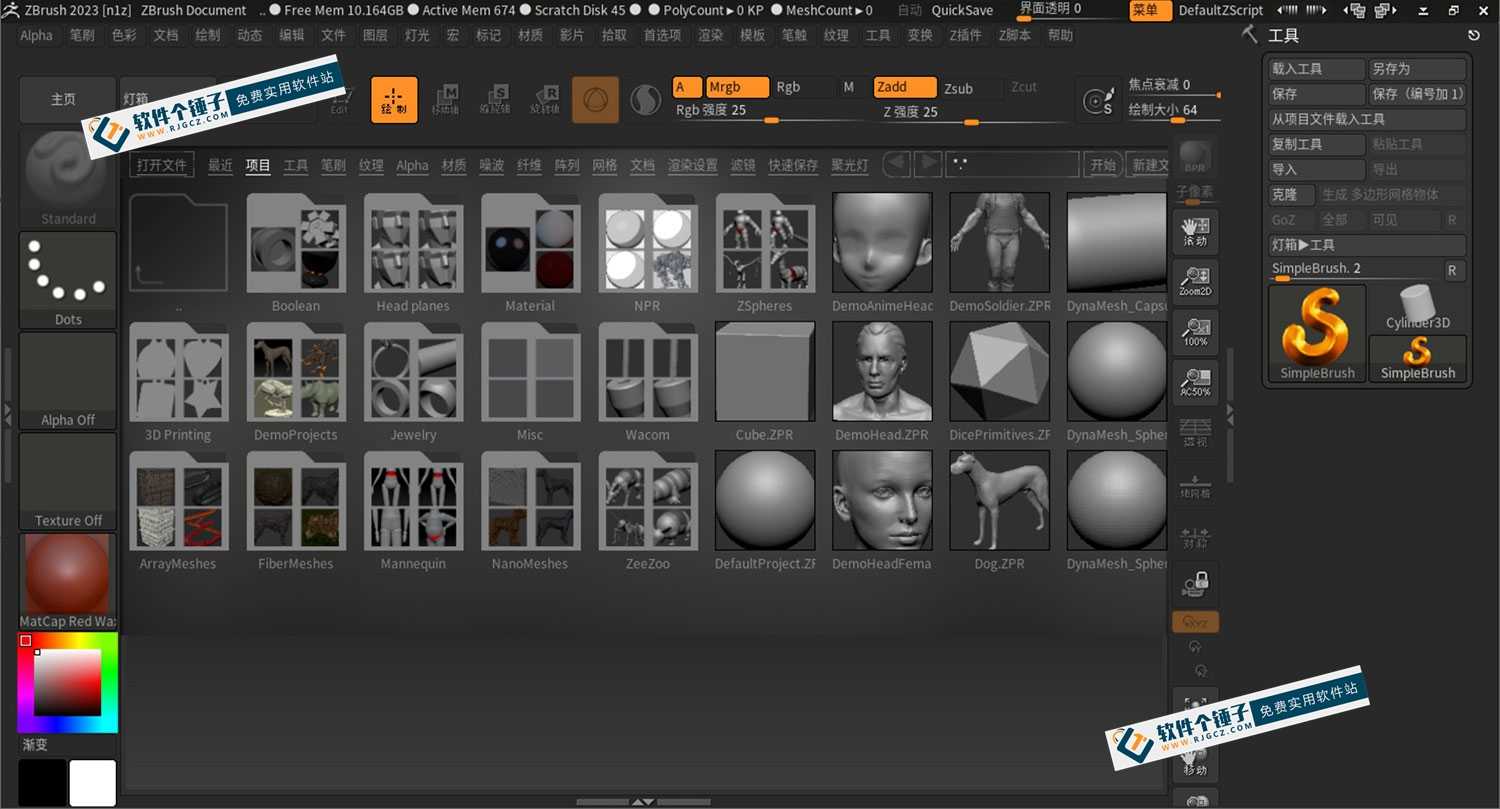Open the MatCap Red Wax material selector
The width and height of the screenshot is (1500, 809).
coord(68,582)
